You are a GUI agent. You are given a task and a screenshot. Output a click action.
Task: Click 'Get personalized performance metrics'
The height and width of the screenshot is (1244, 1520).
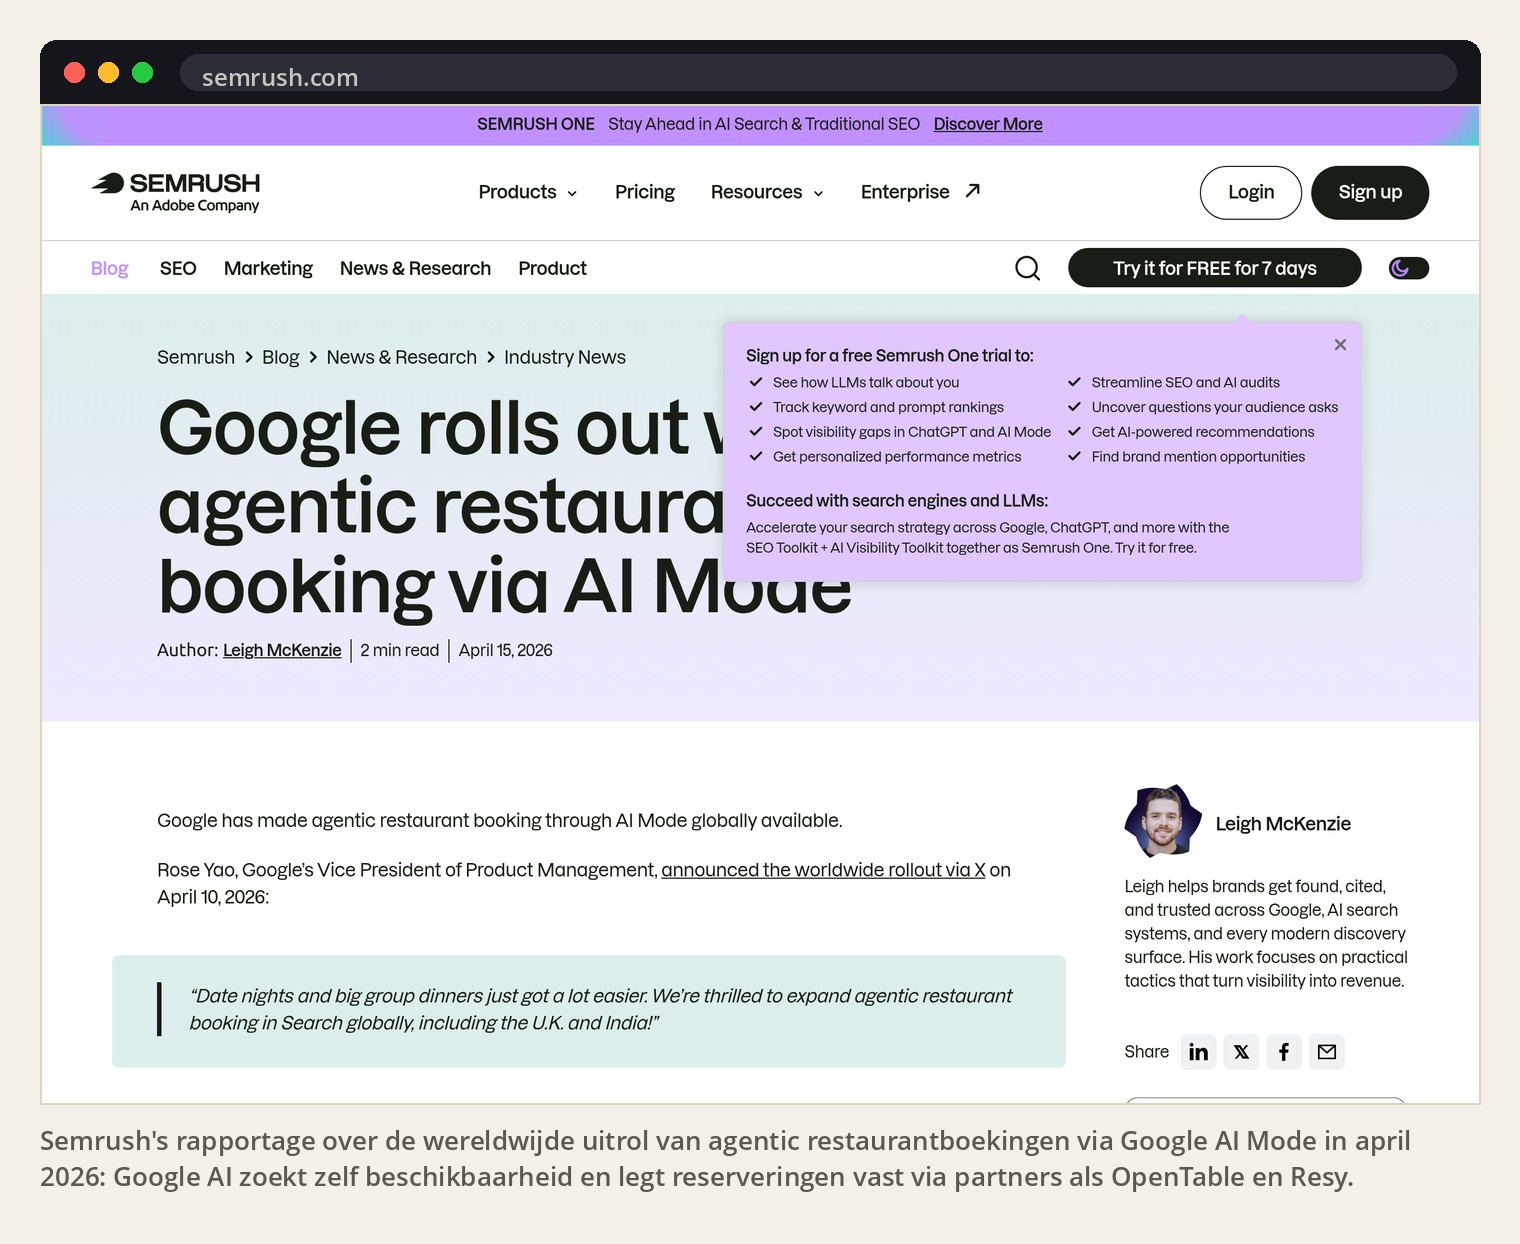[897, 457]
